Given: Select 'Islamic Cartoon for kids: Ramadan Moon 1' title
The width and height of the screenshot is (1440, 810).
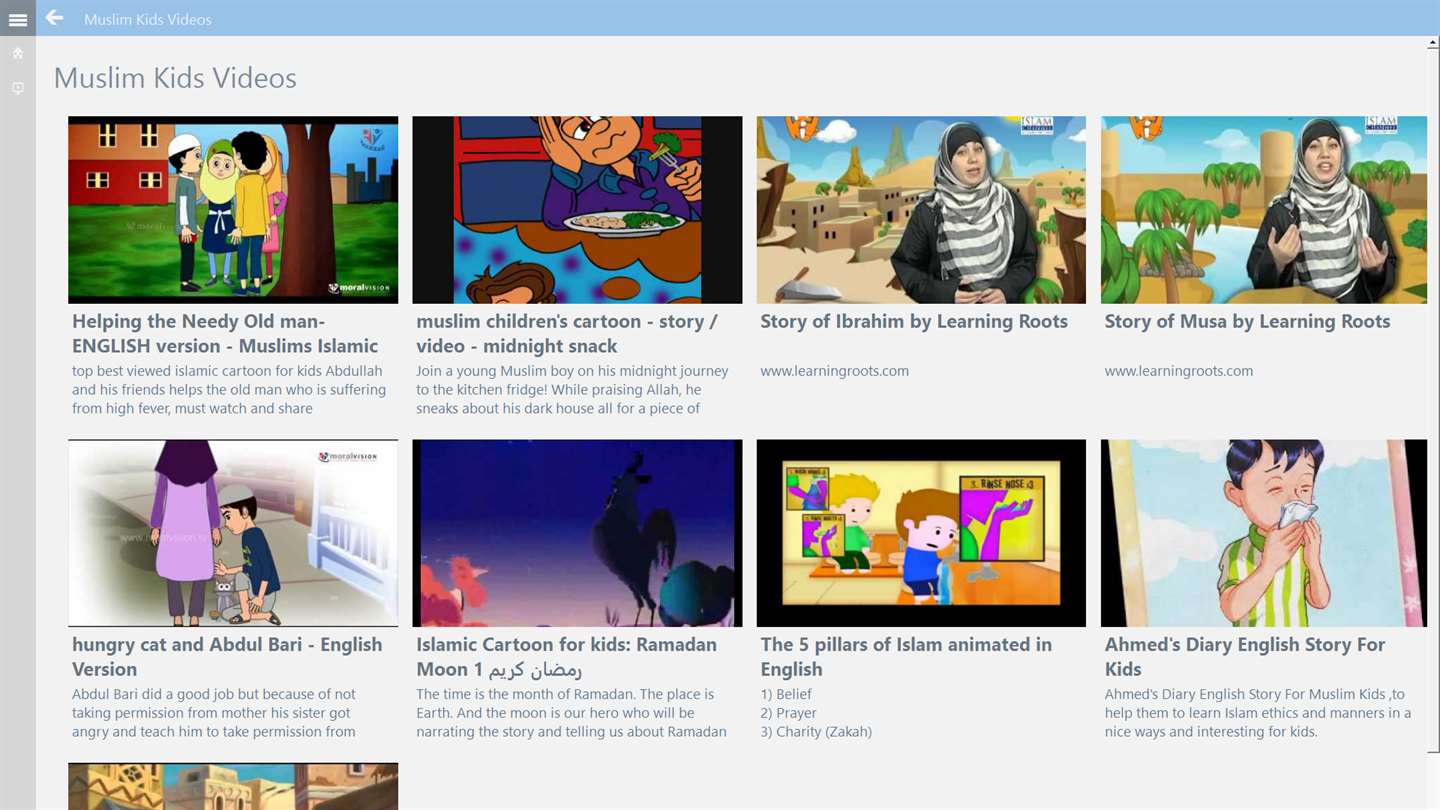Looking at the screenshot, I should pyautogui.click(x=566, y=657).
